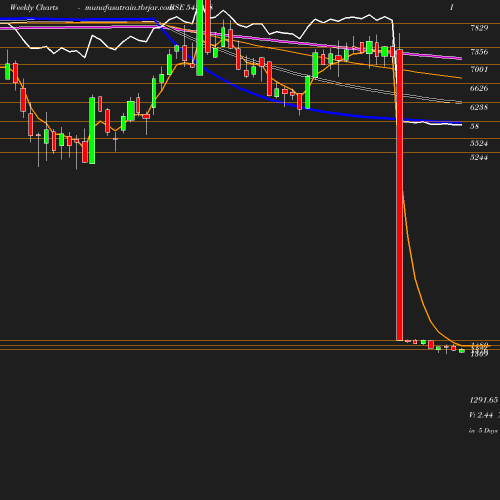The height and width of the screenshot is (500, 500).
Task: Click the last green candle at chart end
Action: [x=462, y=351]
